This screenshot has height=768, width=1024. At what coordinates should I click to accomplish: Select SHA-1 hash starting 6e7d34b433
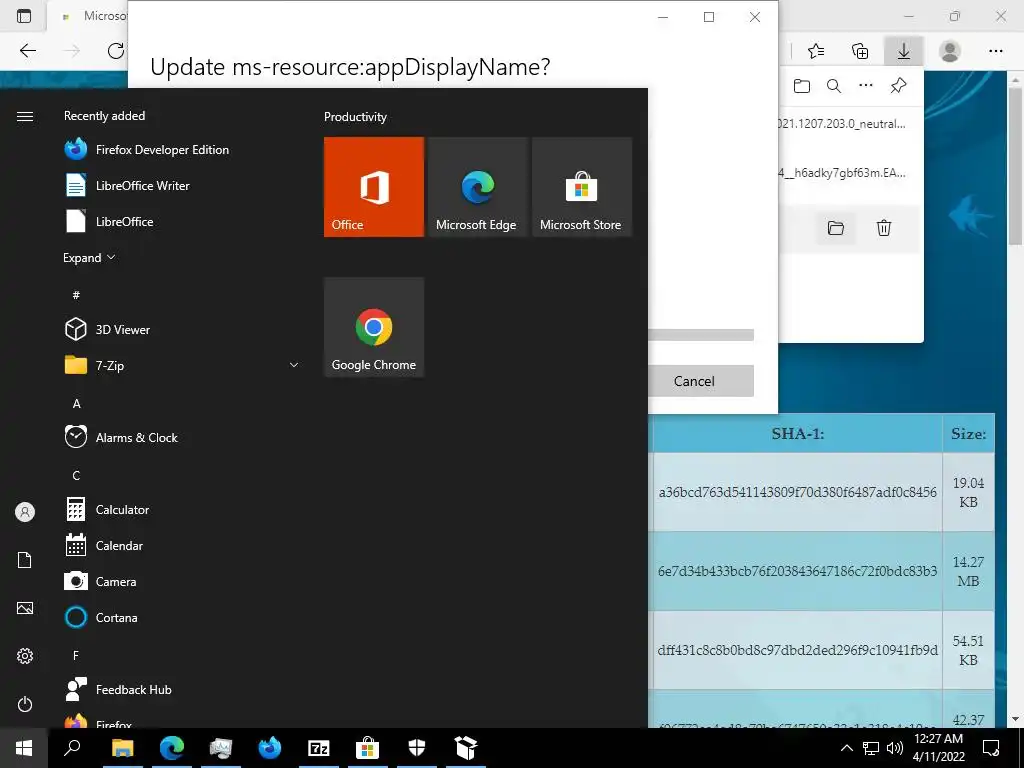pyautogui.click(x=797, y=571)
